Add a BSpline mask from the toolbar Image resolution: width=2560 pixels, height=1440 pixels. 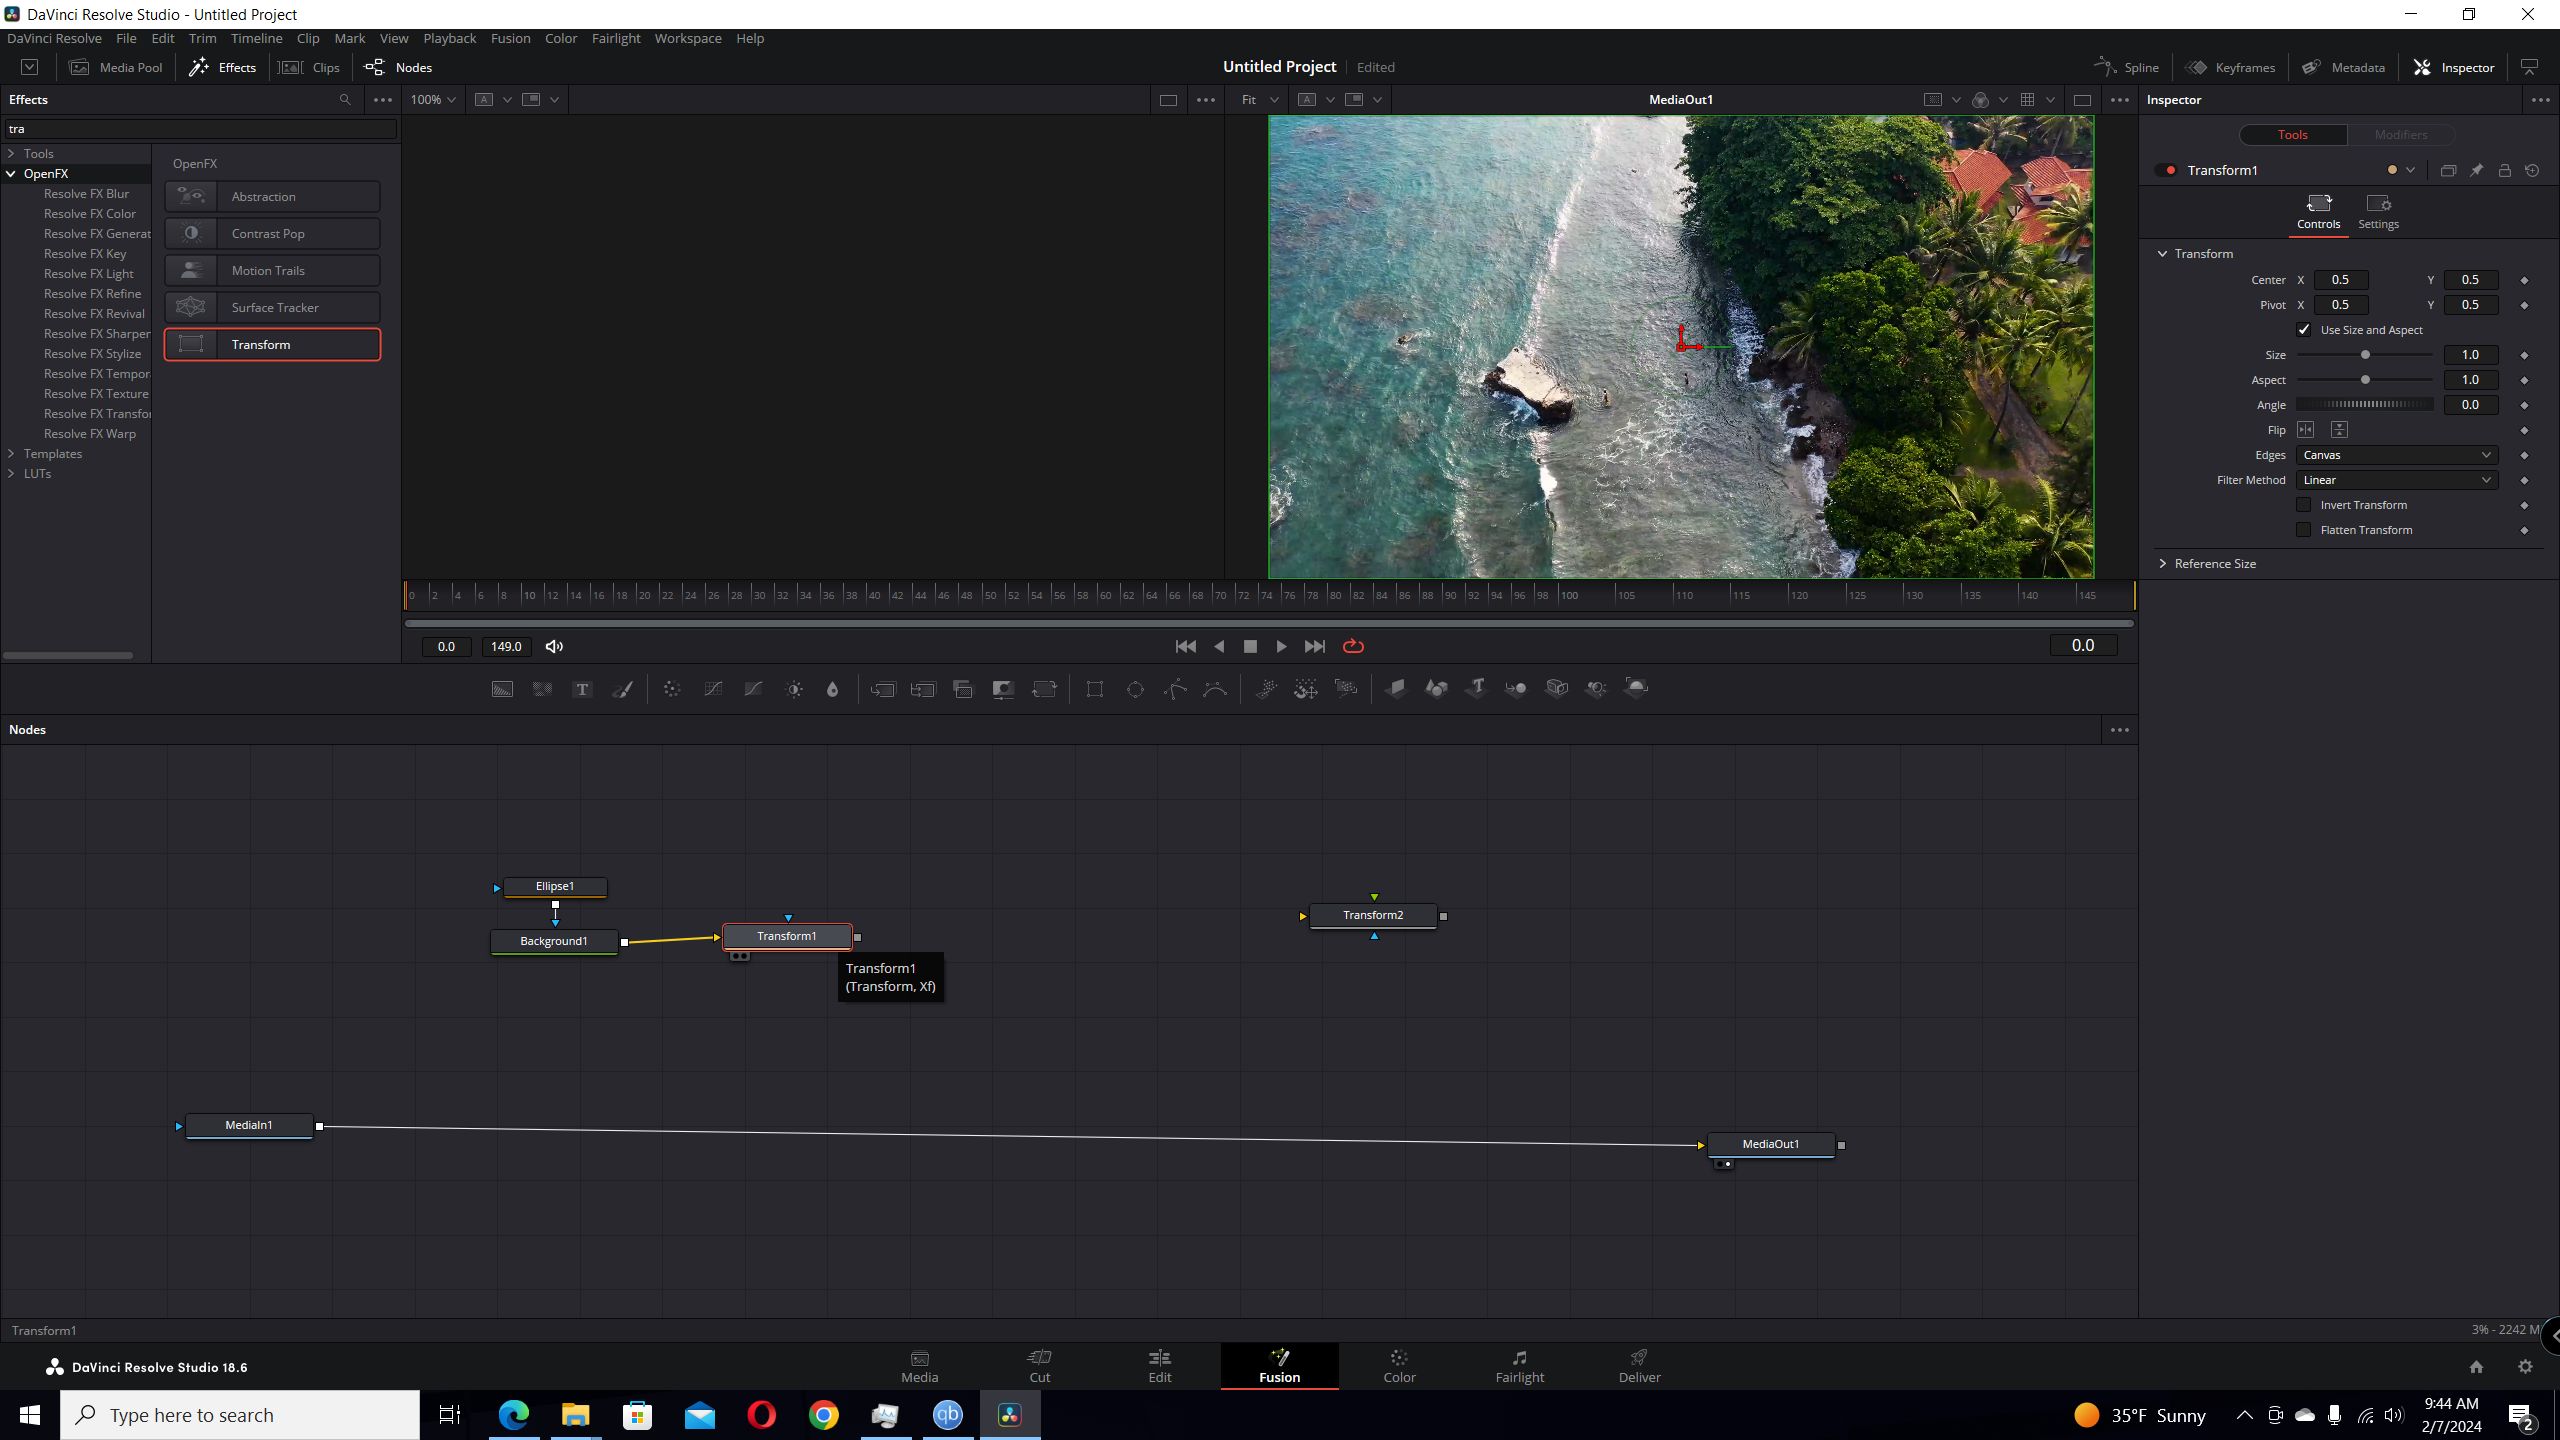tap(1215, 689)
